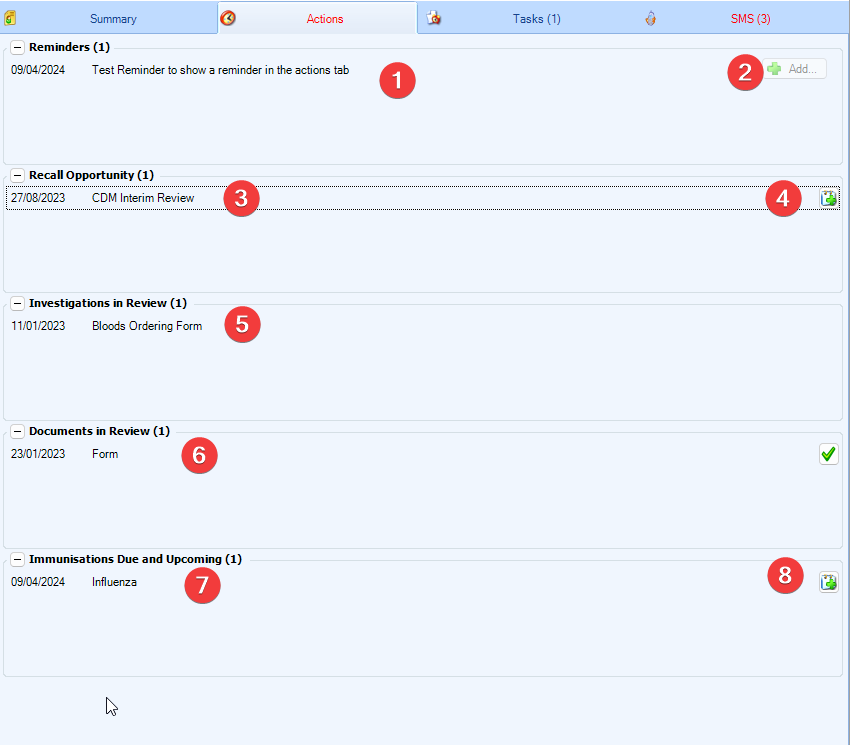The image size is (850, 745).
Task: Click the Documents in Review (1) heading
Action: click(x=99, y=431)
